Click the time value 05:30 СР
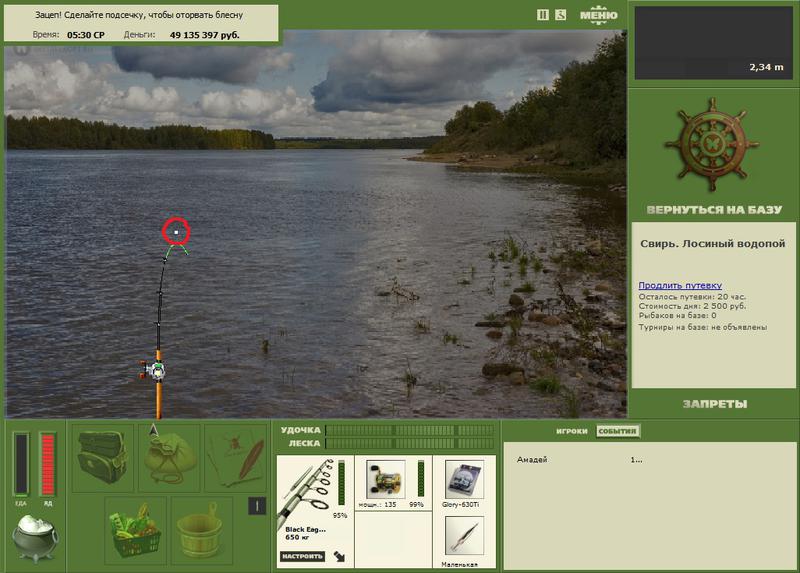This screenshot has width=800, height=573. (86, 35)
